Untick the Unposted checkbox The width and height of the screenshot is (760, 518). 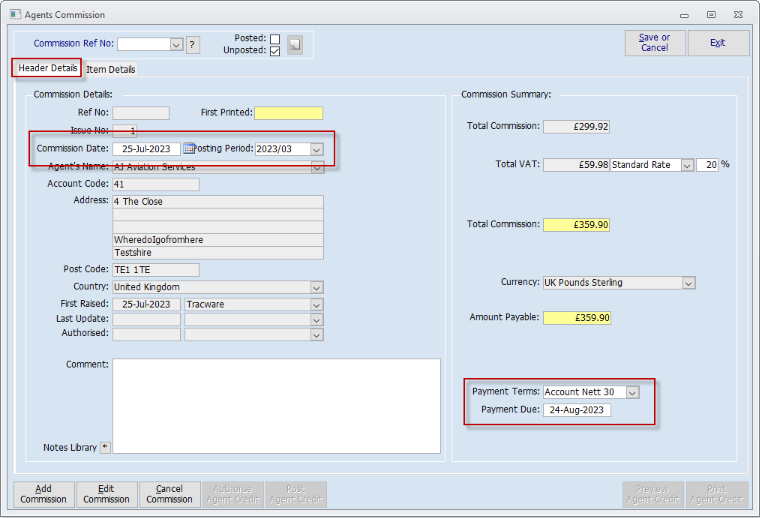click(274, 51)
